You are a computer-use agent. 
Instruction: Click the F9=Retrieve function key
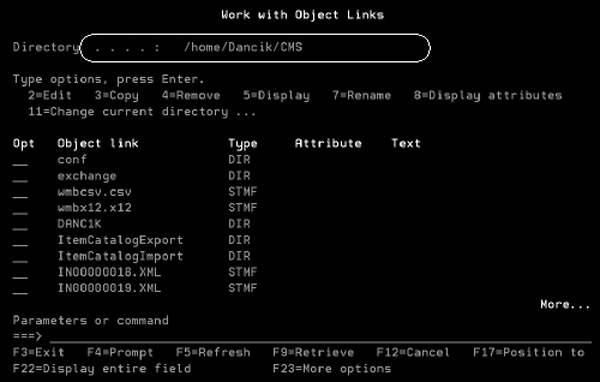click(313, 352)
